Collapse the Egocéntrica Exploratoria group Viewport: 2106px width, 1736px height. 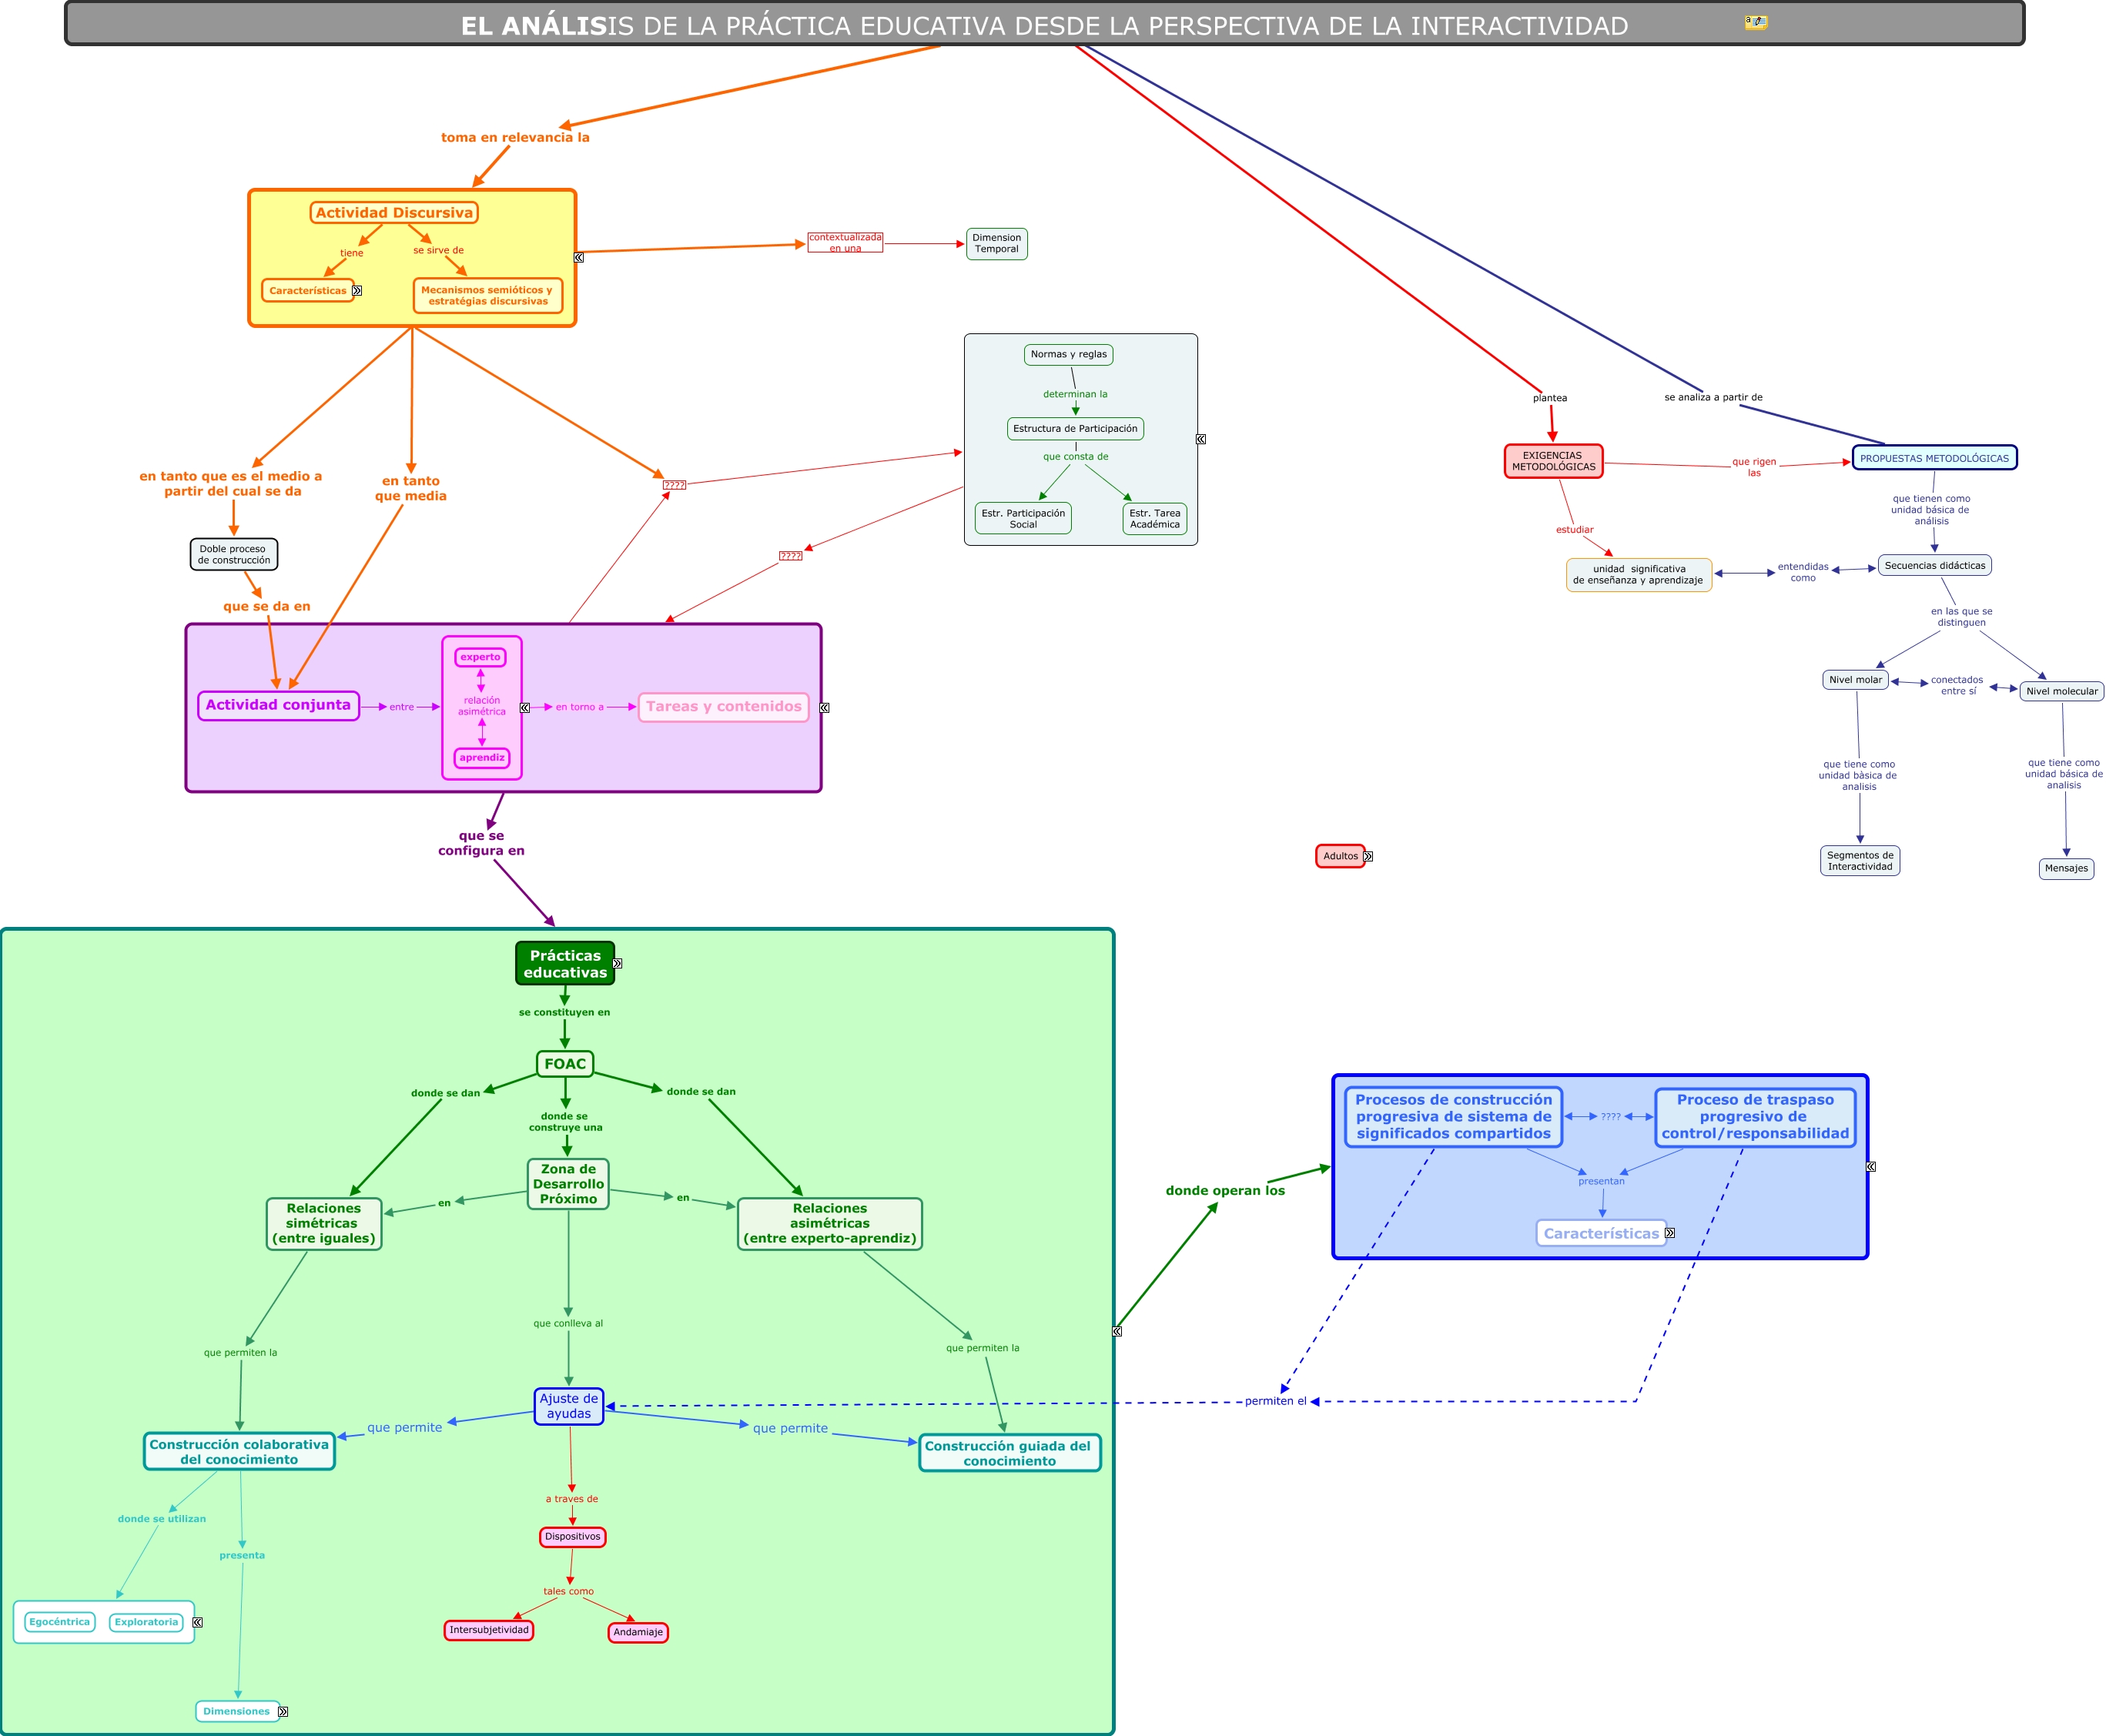click(x=198, y=1623)
